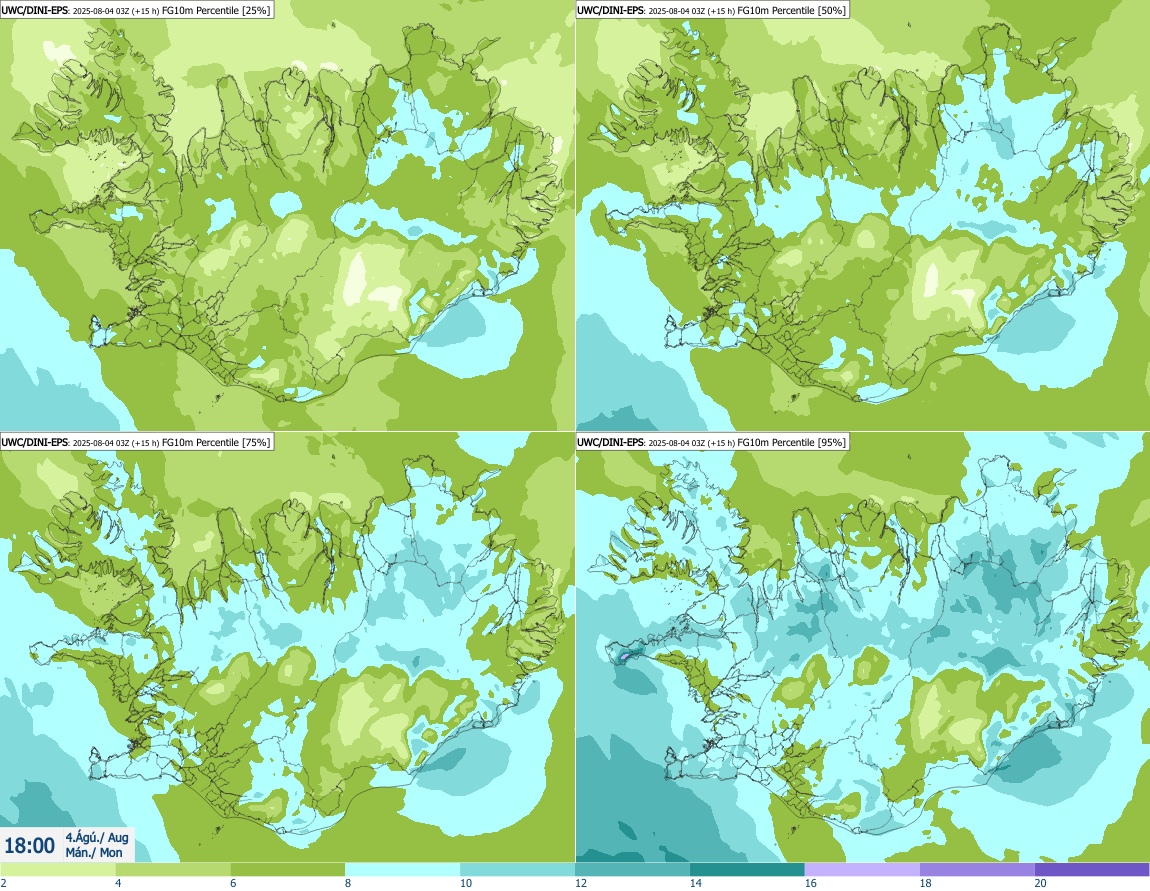Click the '4.Ágú./ Aug' date text
1150x891 pixels.
coord(97,837)
